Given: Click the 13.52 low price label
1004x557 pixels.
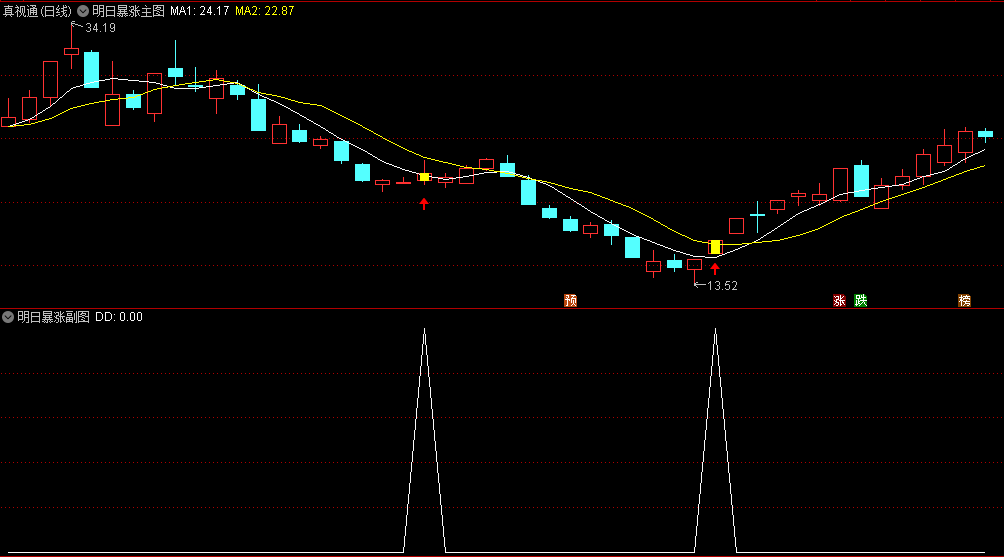Looking at the screenshot, I should pos(722,286).
